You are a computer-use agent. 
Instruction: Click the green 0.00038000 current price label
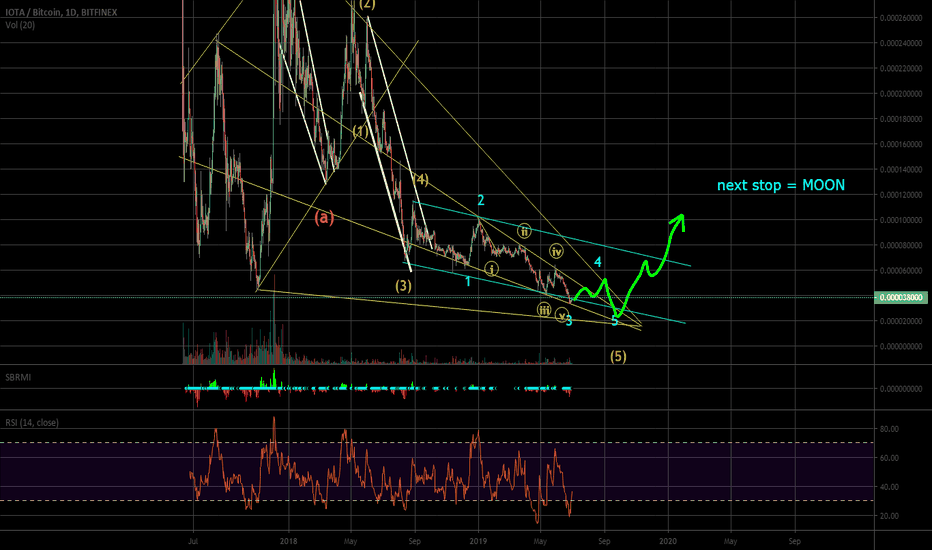click(x=901, y=297)
